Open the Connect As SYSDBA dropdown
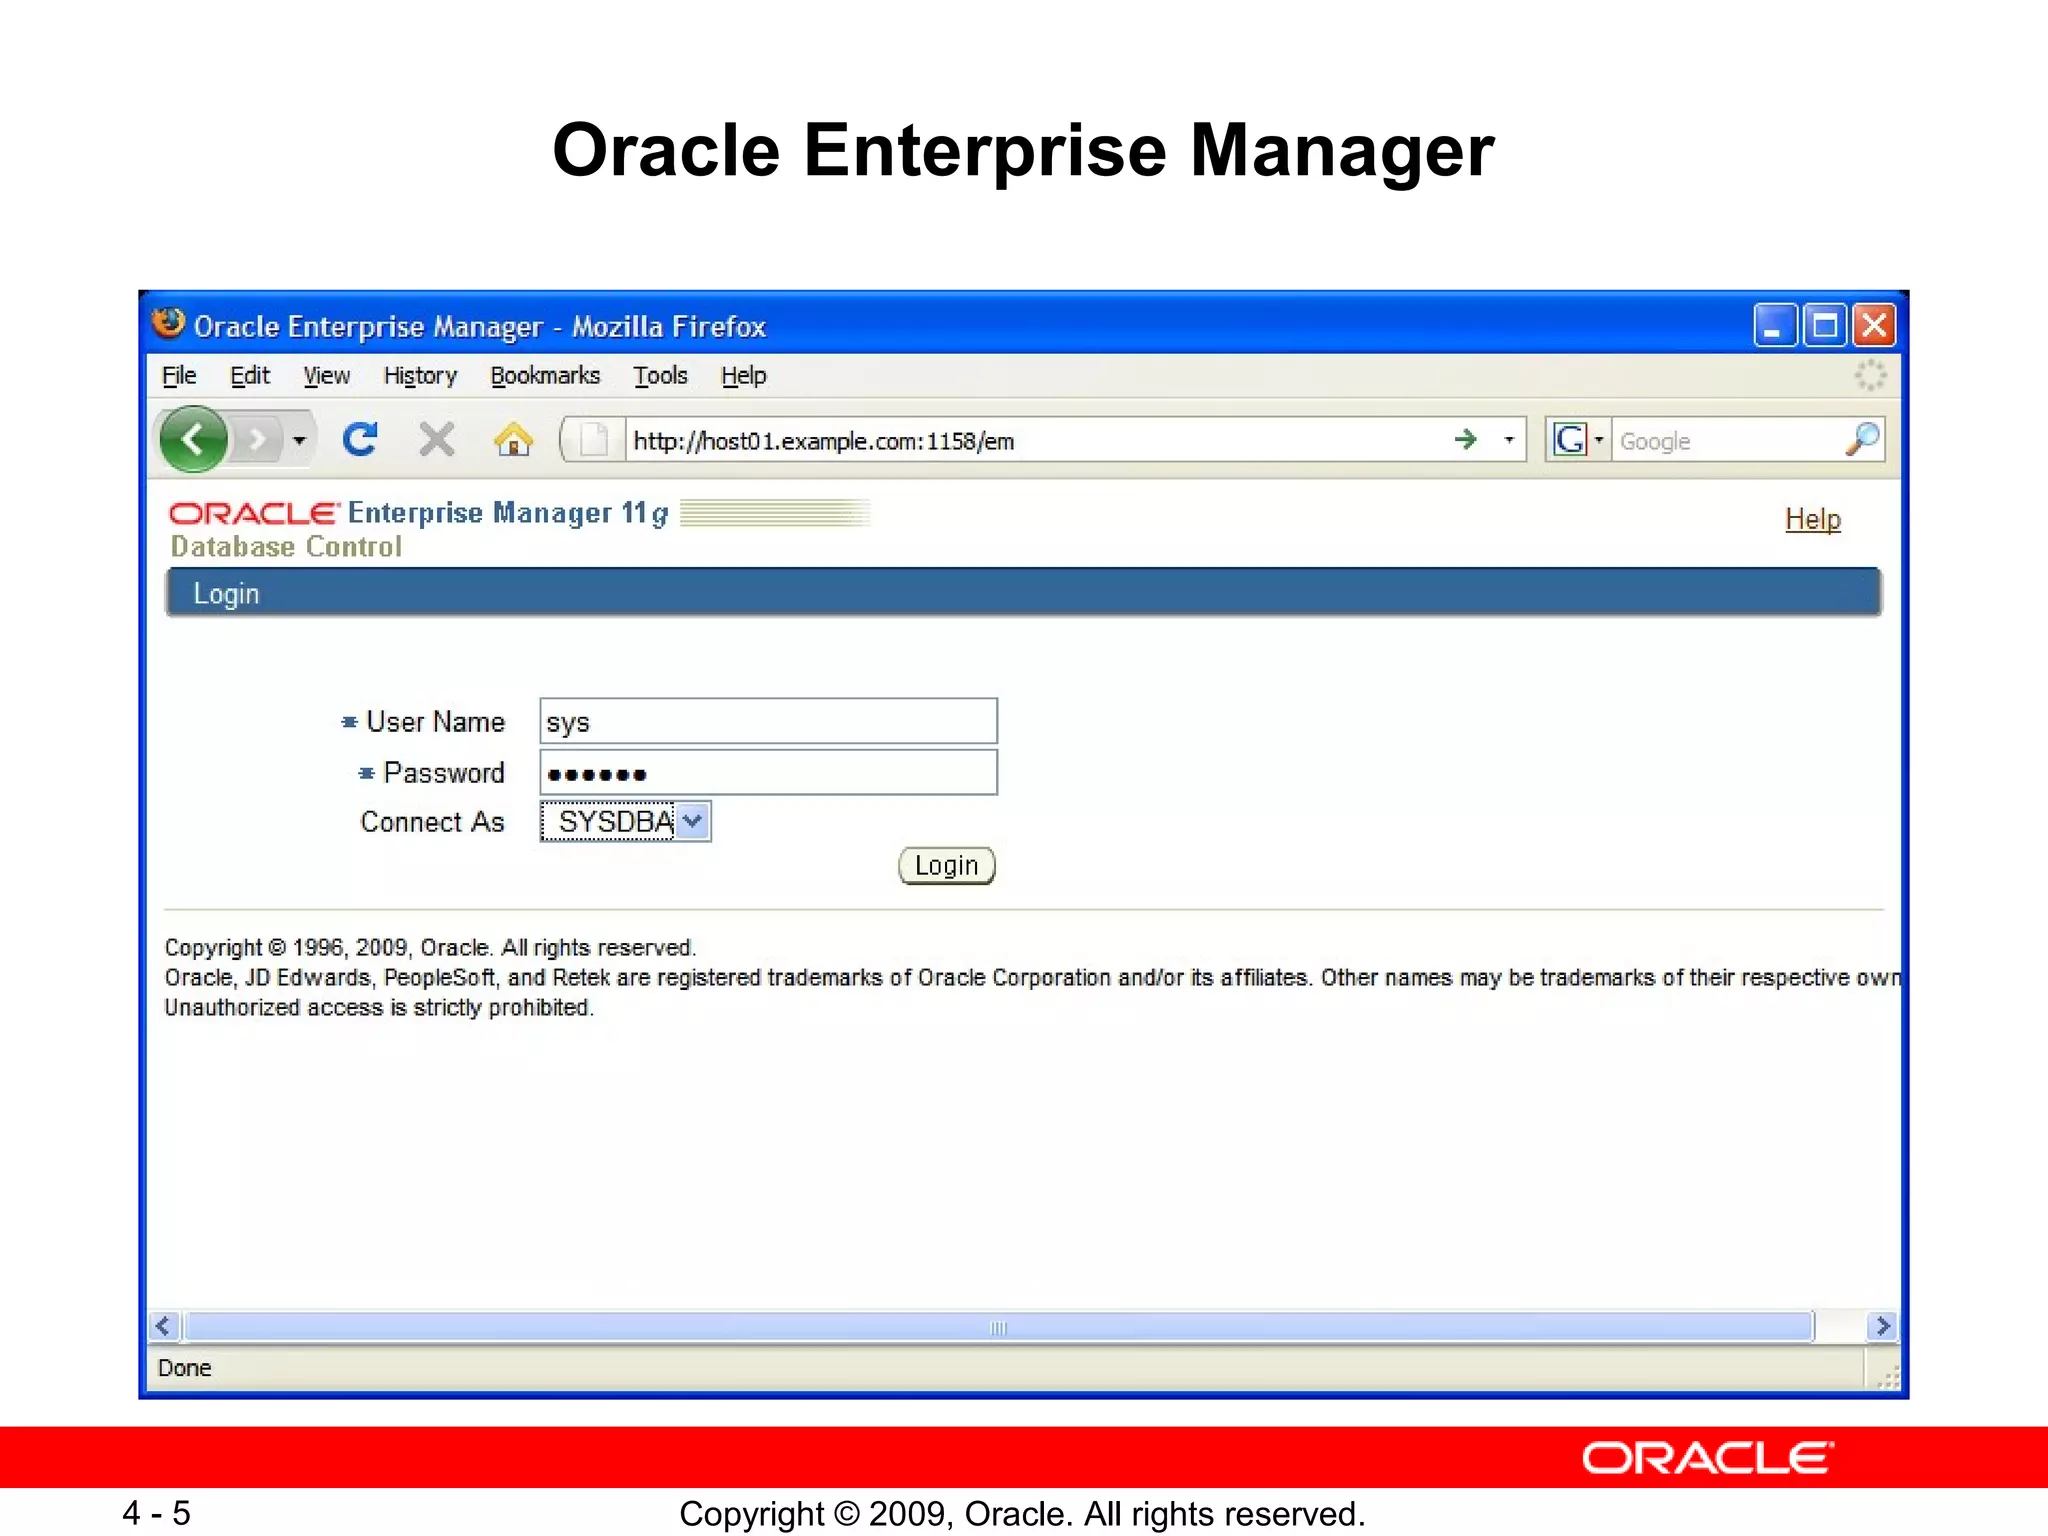 626,822
